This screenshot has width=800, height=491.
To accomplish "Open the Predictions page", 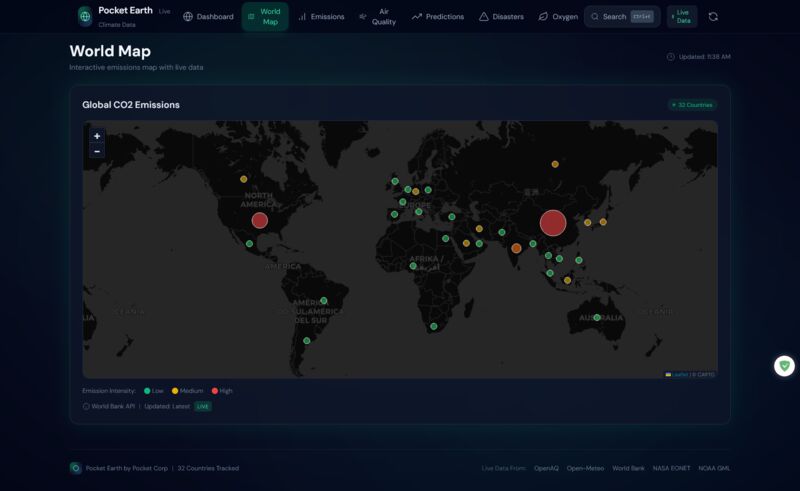I will [438, 17].
